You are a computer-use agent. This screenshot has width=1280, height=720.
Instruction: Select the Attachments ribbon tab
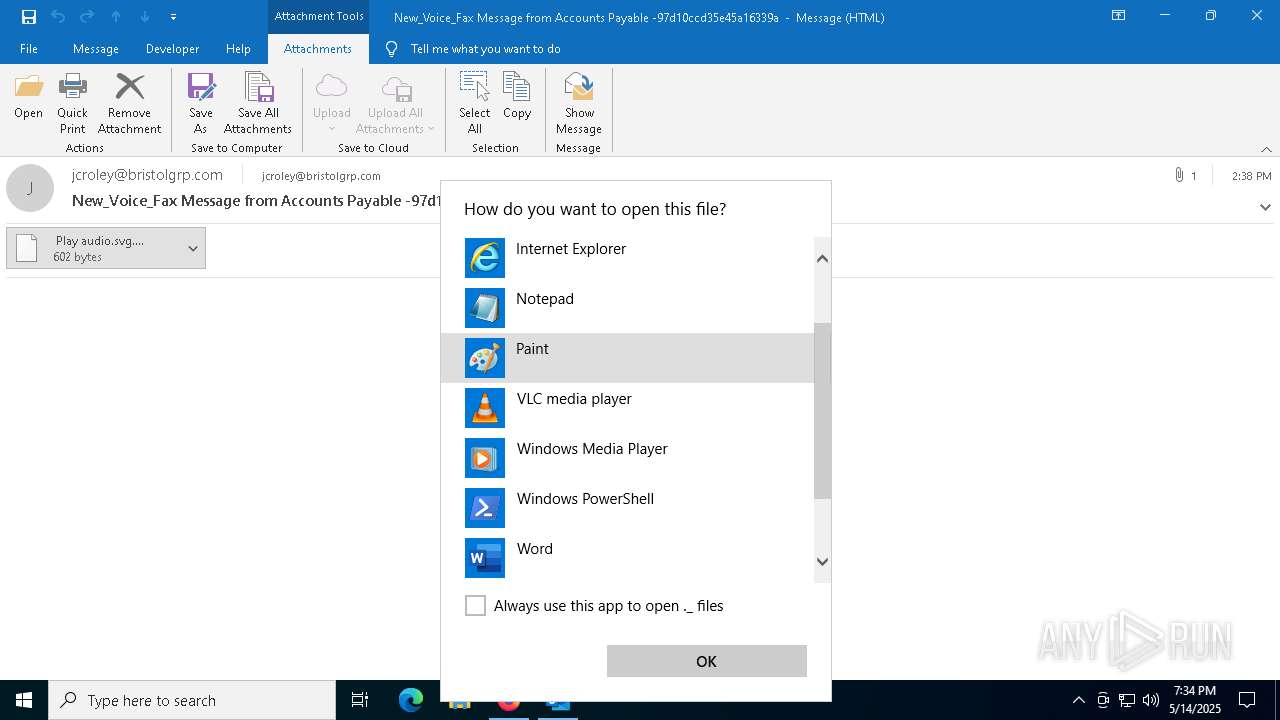(x=318, y=49)
